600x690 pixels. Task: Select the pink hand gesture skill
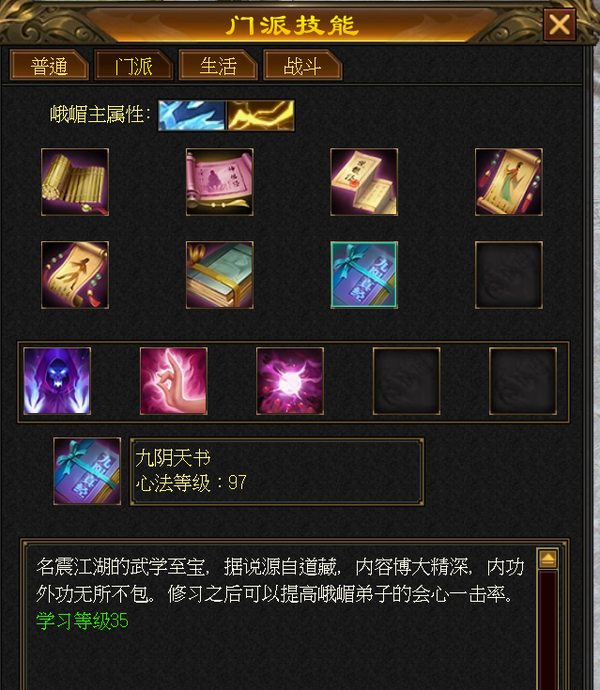click(173, 381)
